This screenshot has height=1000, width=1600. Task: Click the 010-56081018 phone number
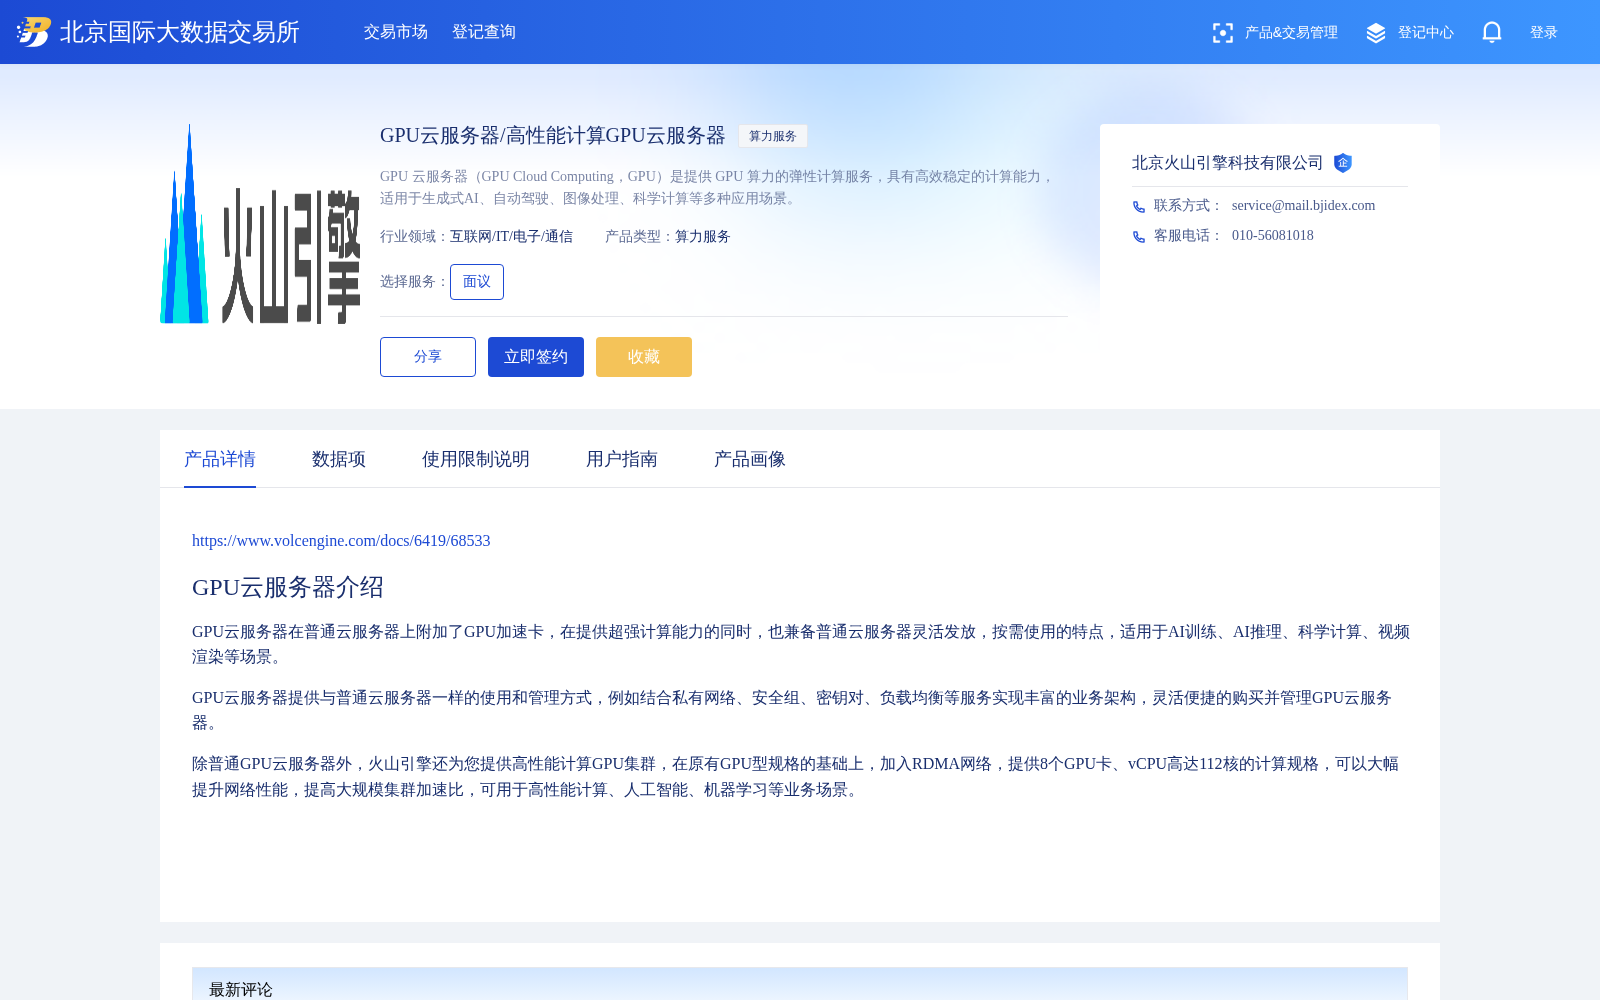point(1273,236)
